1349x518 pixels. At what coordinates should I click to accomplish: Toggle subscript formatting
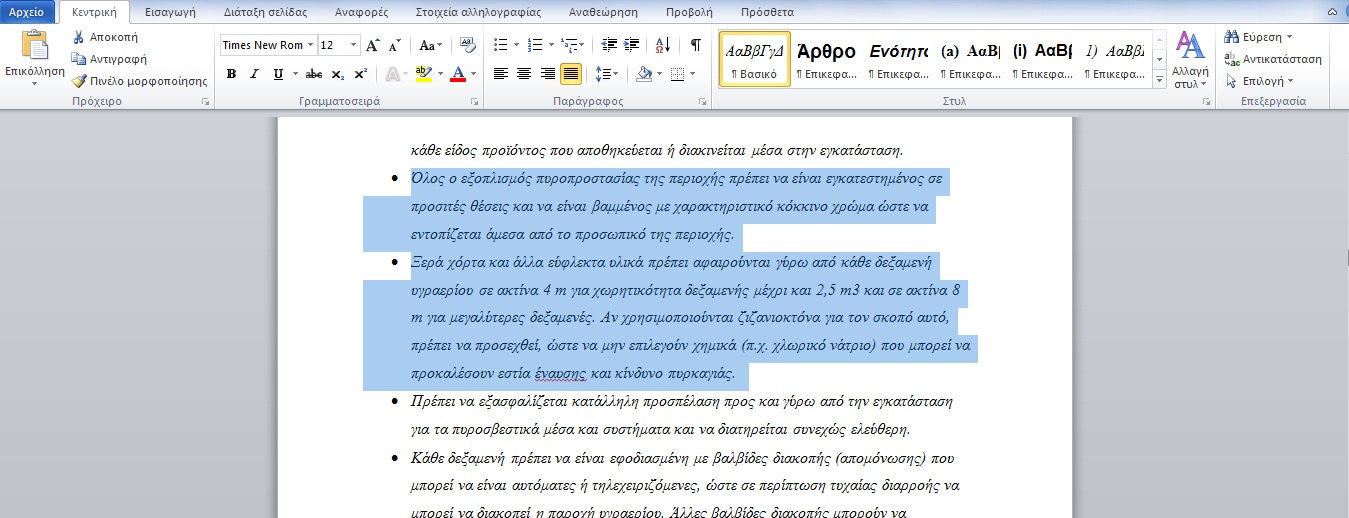click(x=338, y=74)
